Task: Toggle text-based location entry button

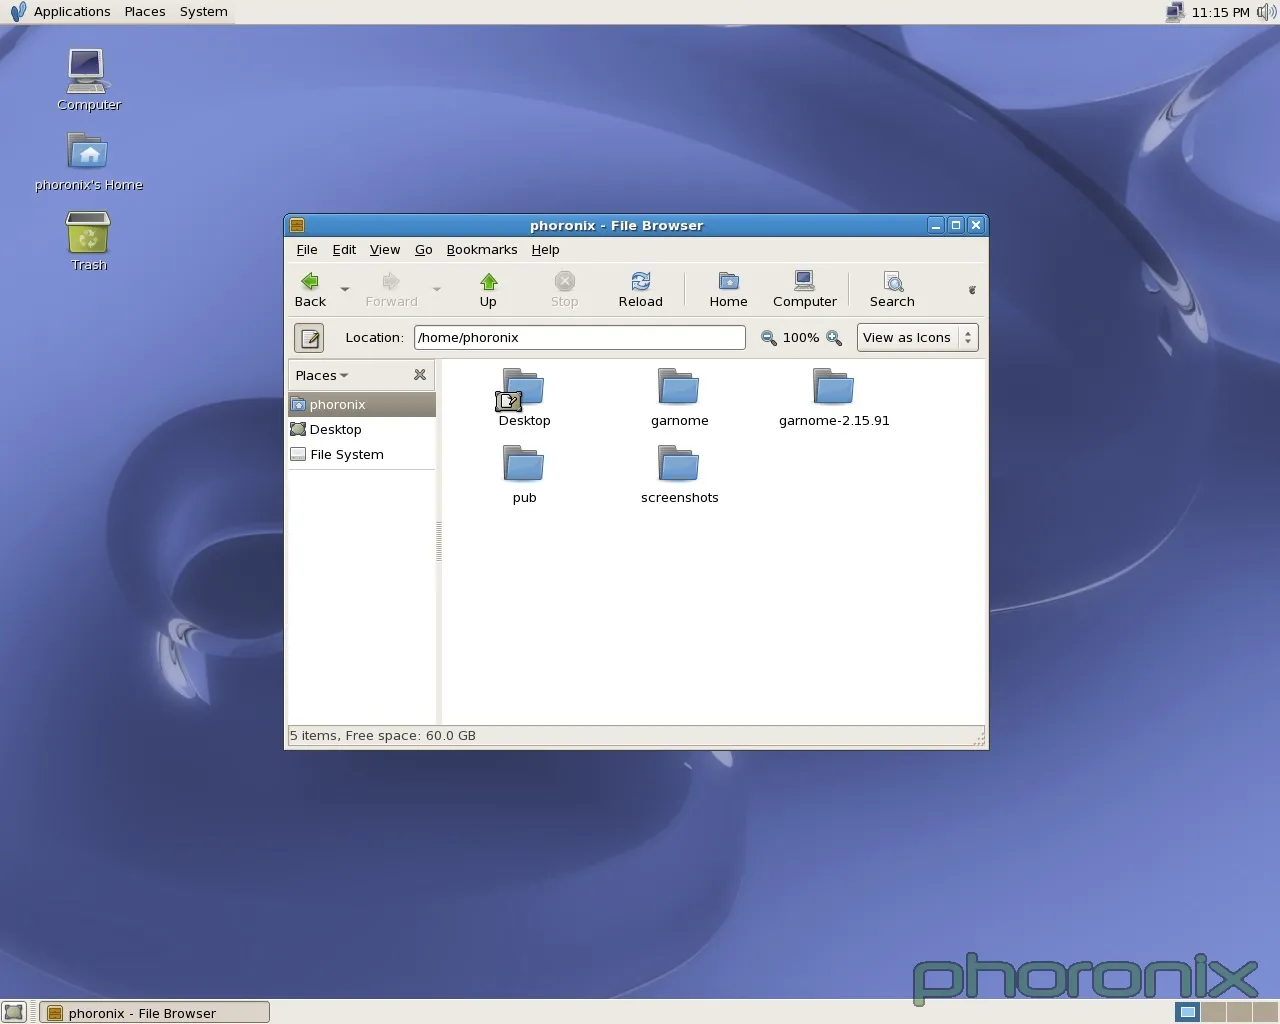Action: point(309,338)
